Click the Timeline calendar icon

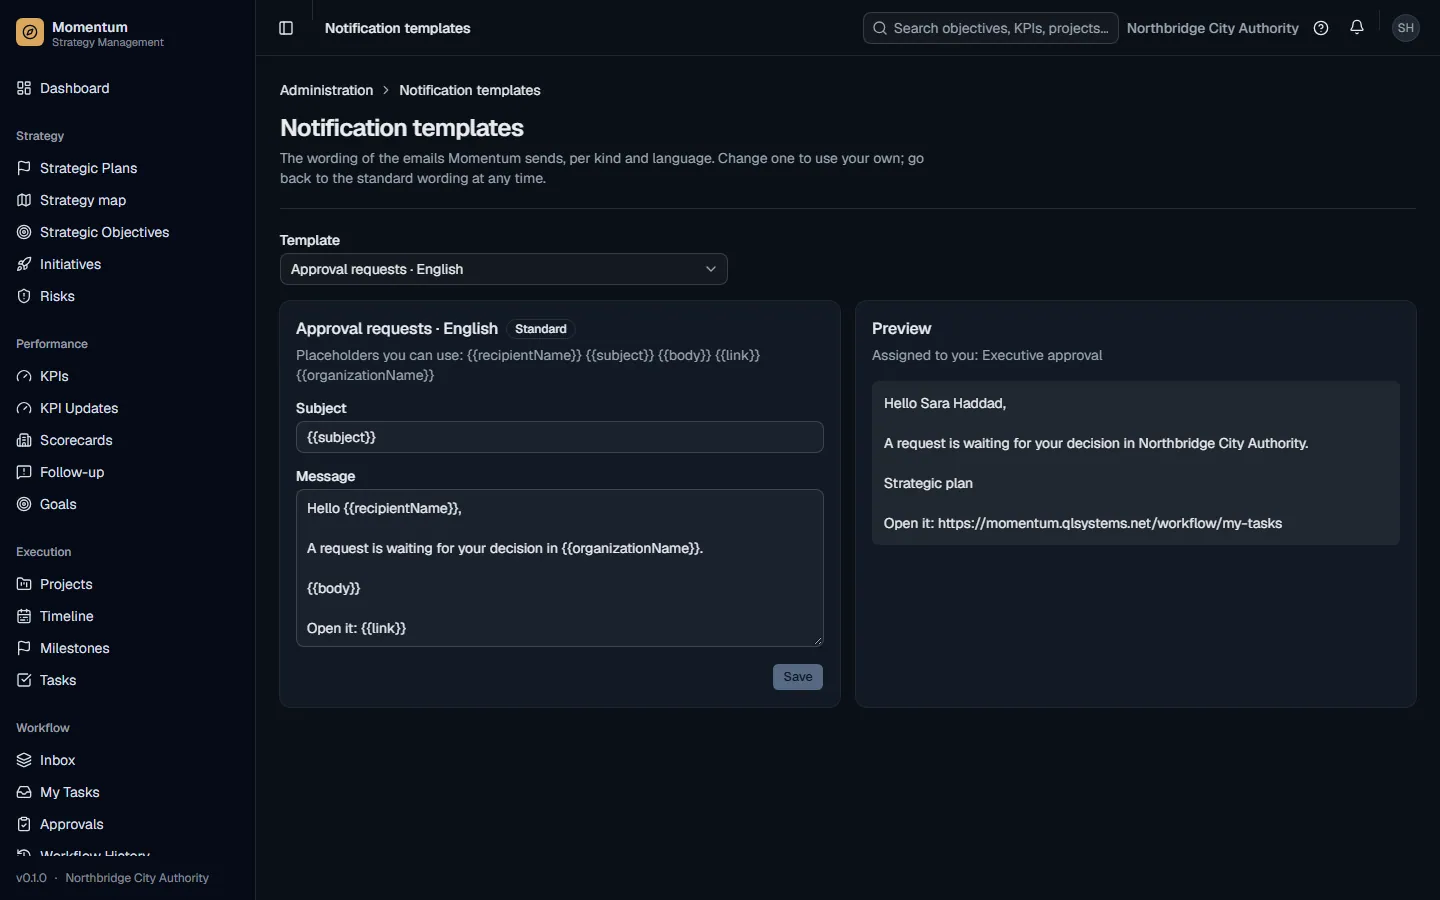[24, 616]
